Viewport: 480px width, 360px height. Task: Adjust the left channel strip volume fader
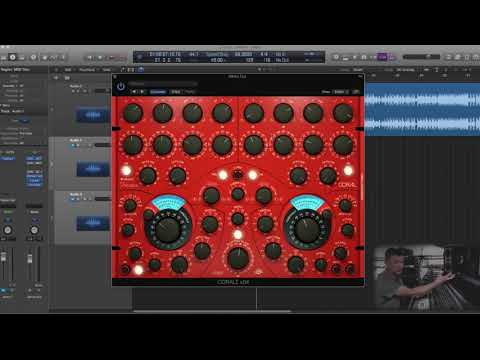[x=3, y=257]
